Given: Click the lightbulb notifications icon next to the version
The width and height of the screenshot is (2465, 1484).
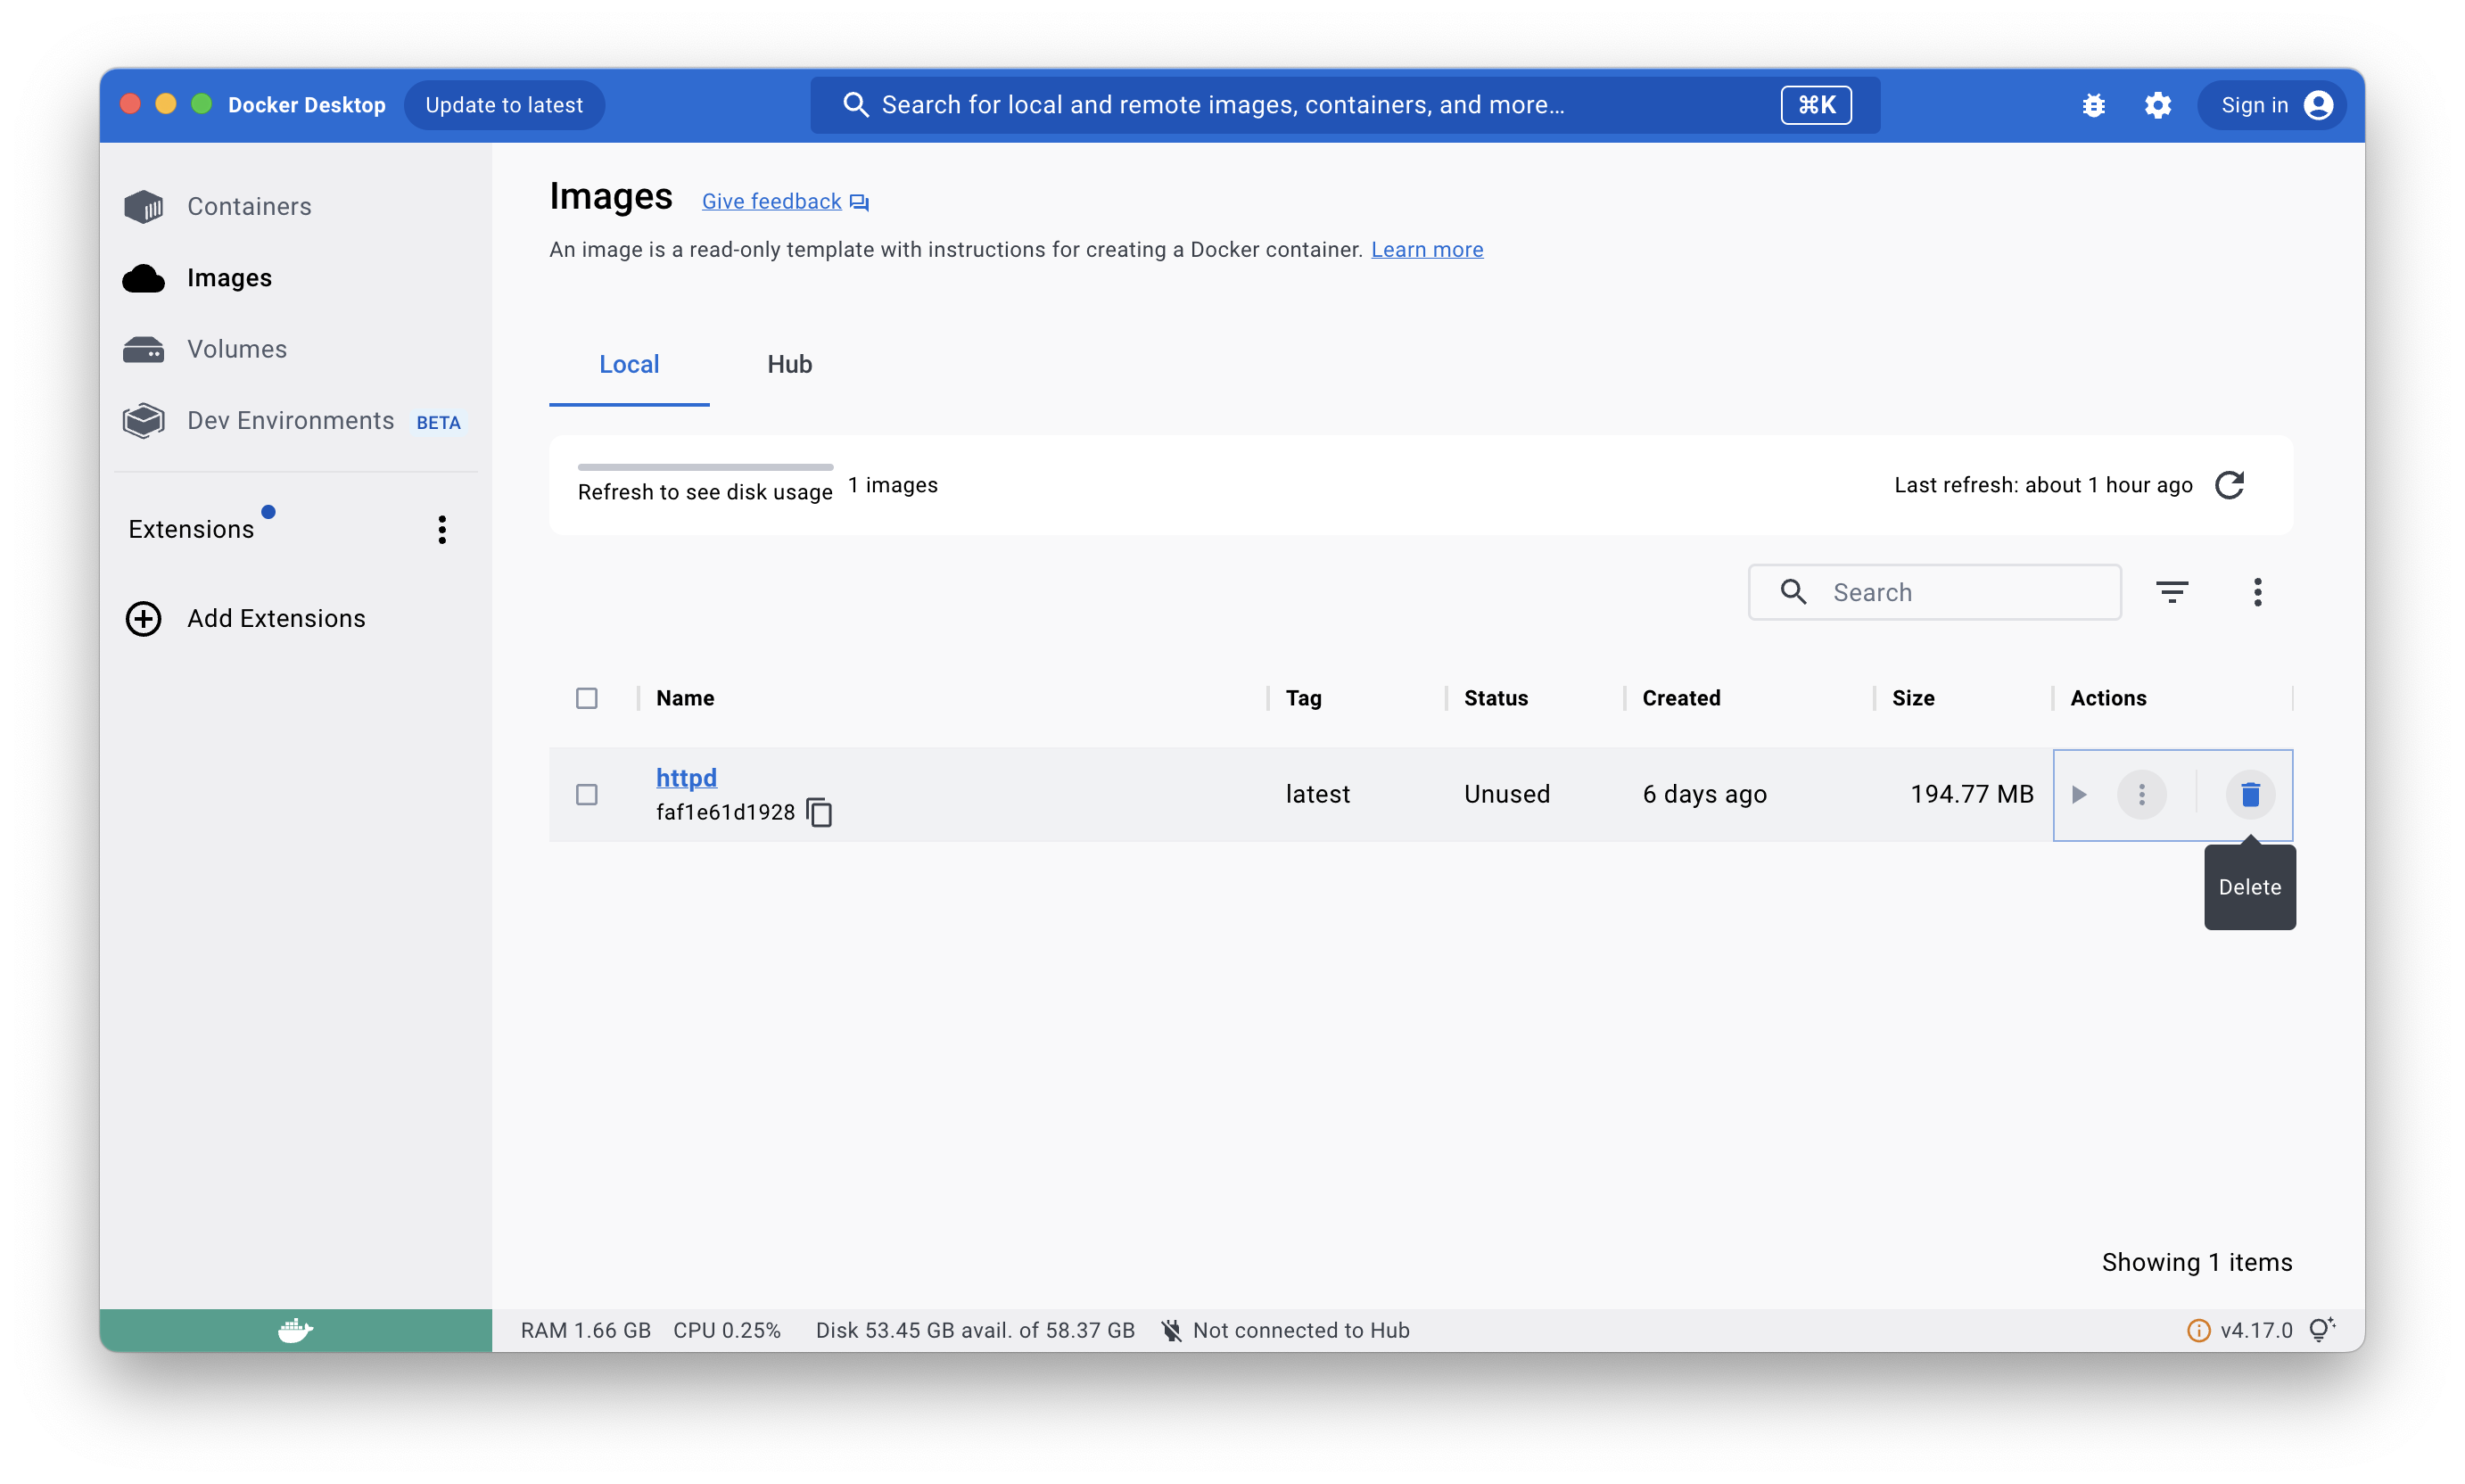Looking at the screenshot, I should 2321,1330.
